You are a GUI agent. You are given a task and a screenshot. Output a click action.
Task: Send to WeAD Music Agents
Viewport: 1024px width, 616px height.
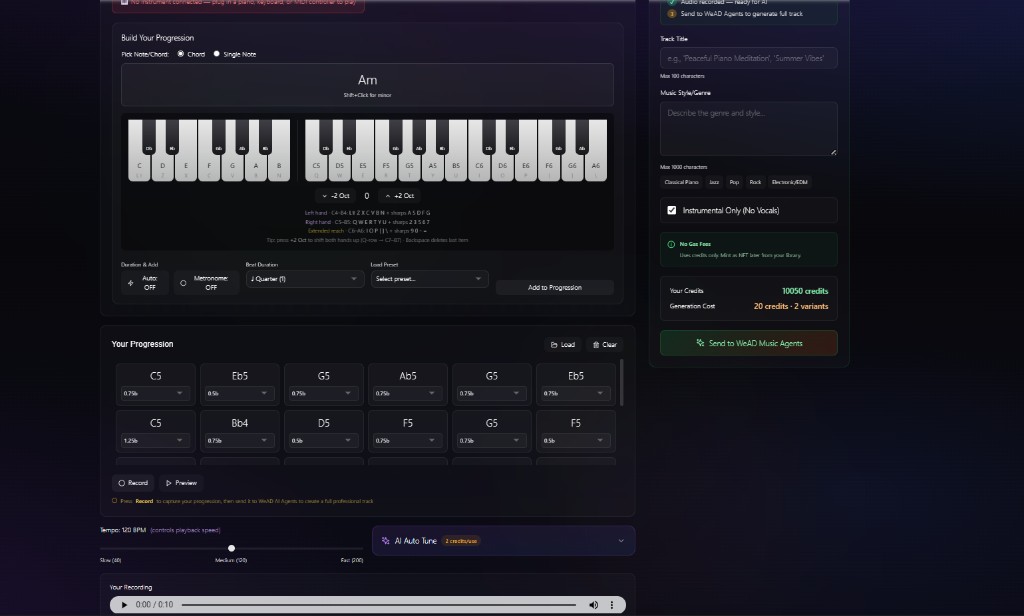748,343
